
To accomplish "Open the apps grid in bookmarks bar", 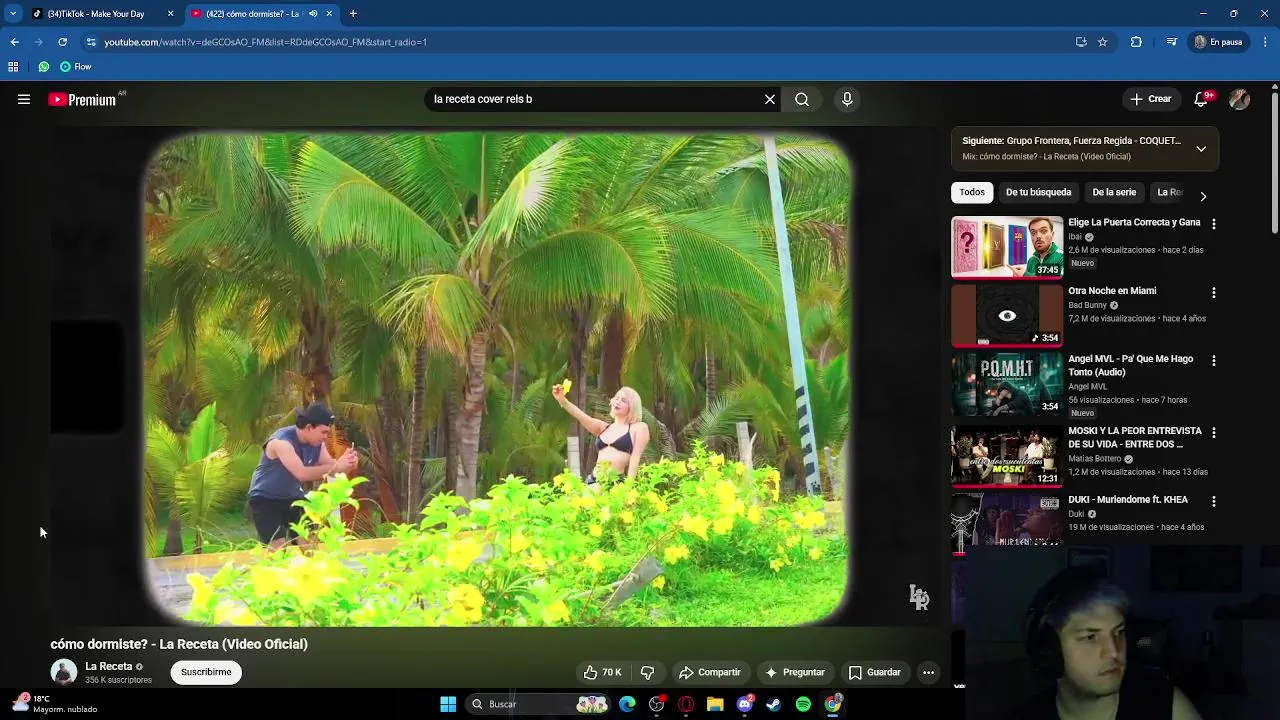I will click(x=13, y=67).
